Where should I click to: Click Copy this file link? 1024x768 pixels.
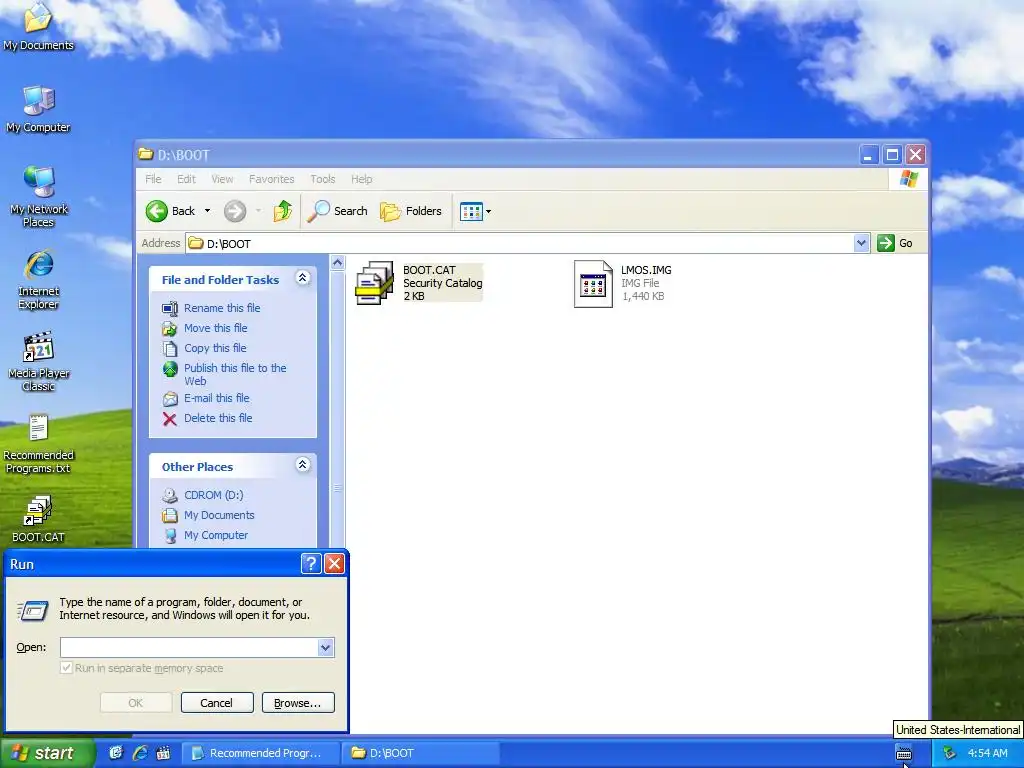point(215,348)
